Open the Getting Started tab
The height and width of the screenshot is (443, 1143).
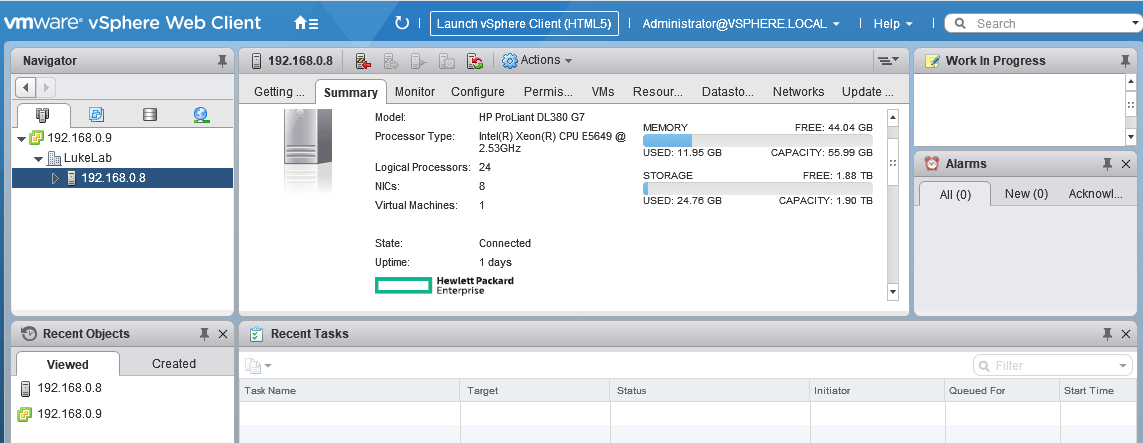279,92
